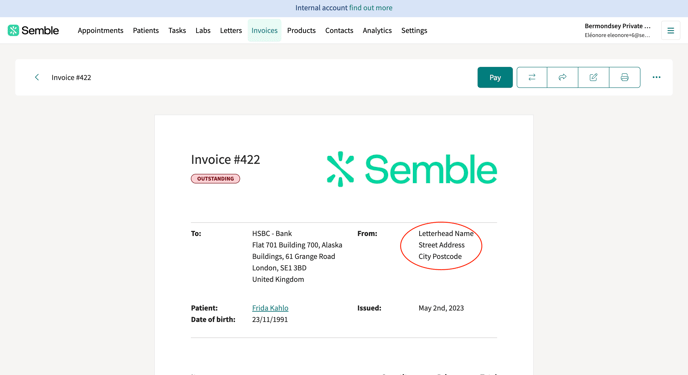Open the Analytics page
Screen dimensions: 688x375
(x=377, y=30)
